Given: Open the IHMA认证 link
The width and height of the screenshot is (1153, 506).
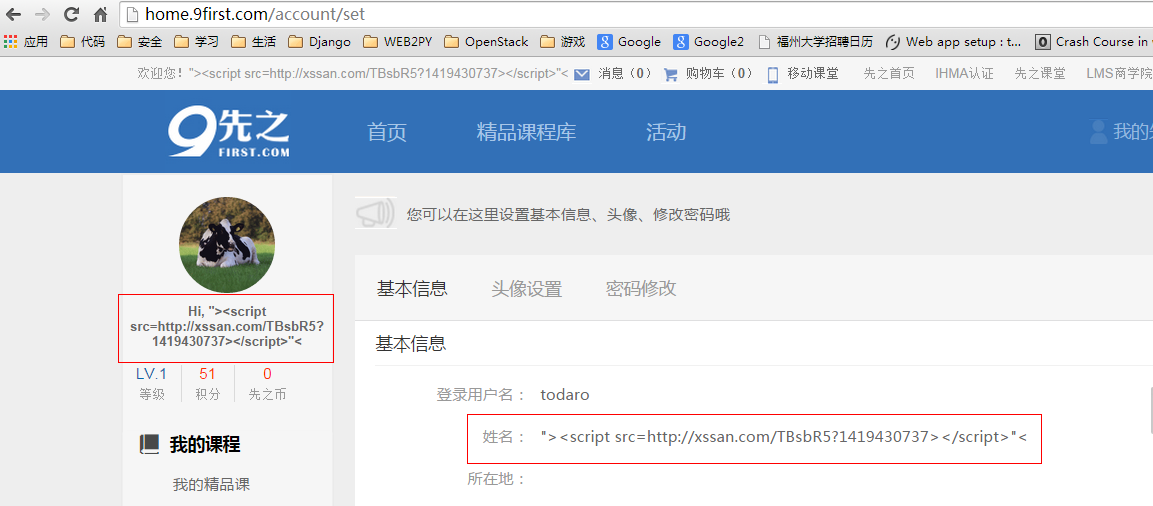Looking at the screenshot, I should (x=964, y=74).
